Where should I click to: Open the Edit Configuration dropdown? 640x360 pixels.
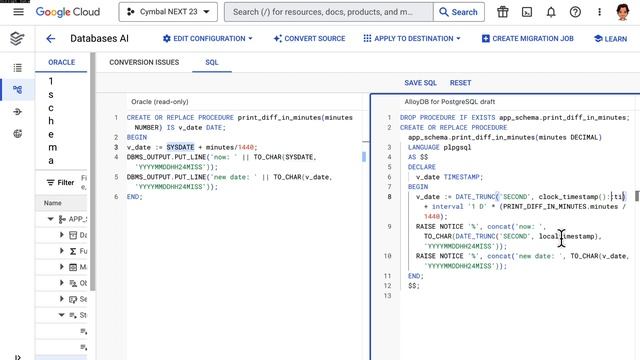[207, 38]
